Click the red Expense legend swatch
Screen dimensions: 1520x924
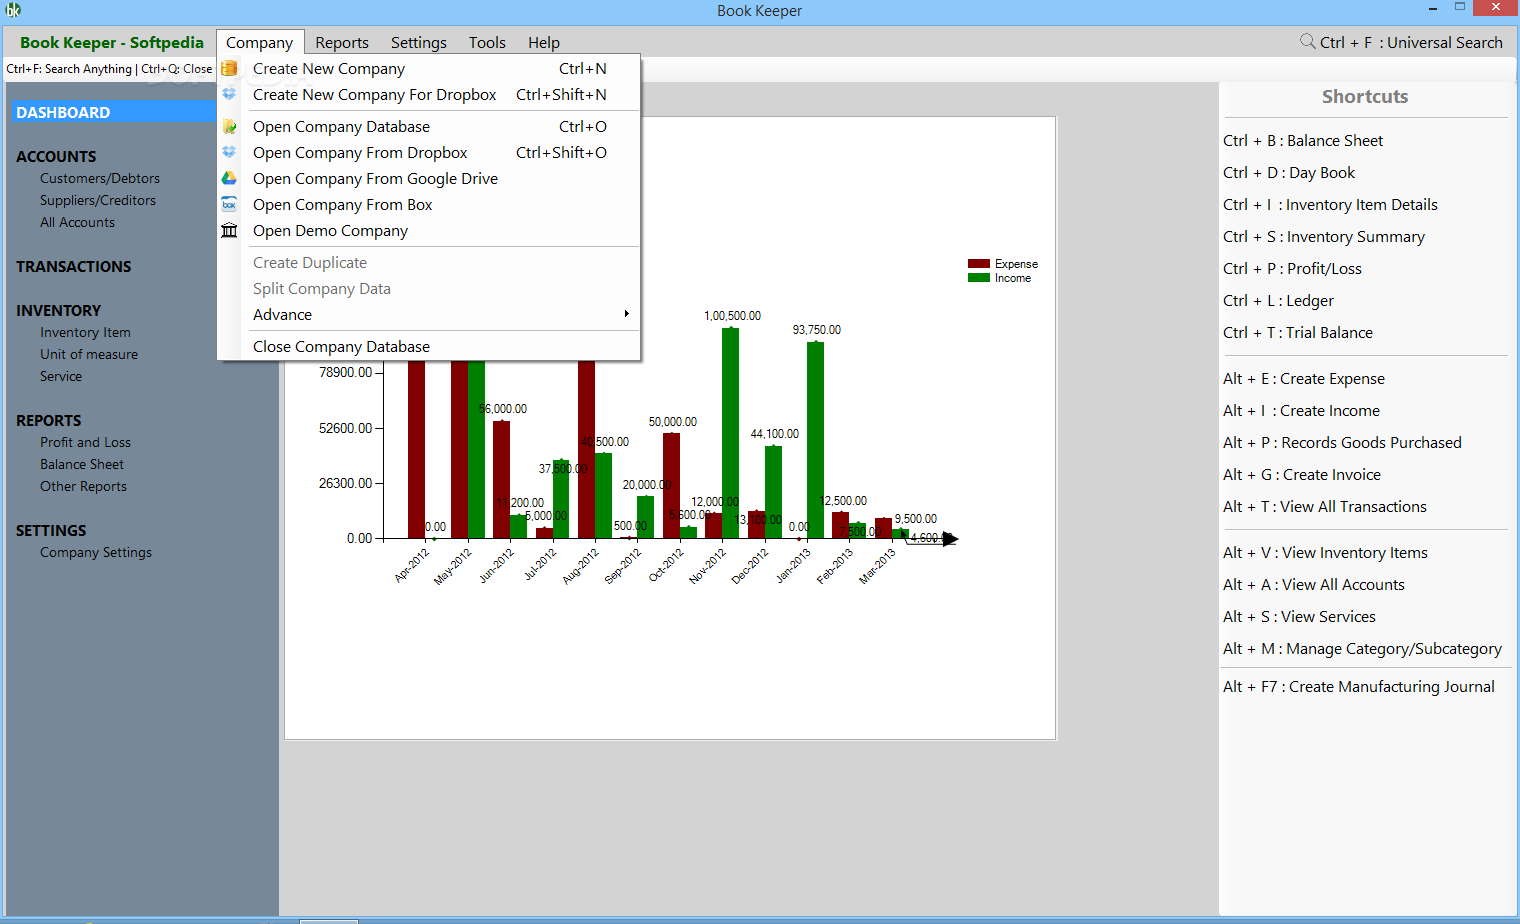(x=979, y=264)
